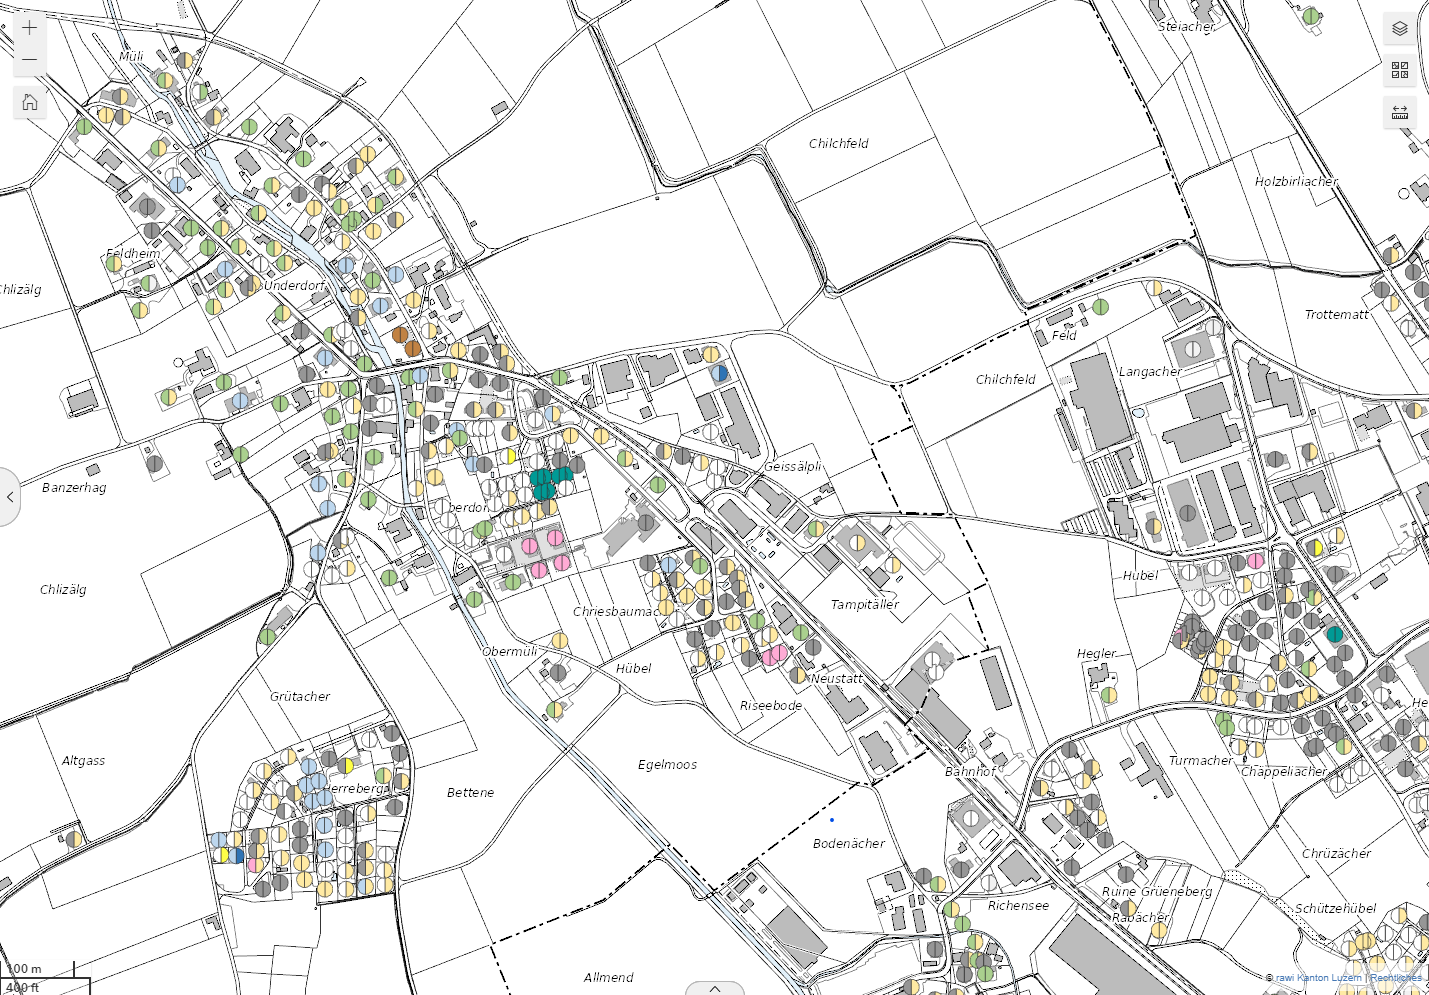Image resolution: width=1429 pixels, height=995 pixels.
Task: Select the green marker near Steiacher
Action: (1311, 16)
